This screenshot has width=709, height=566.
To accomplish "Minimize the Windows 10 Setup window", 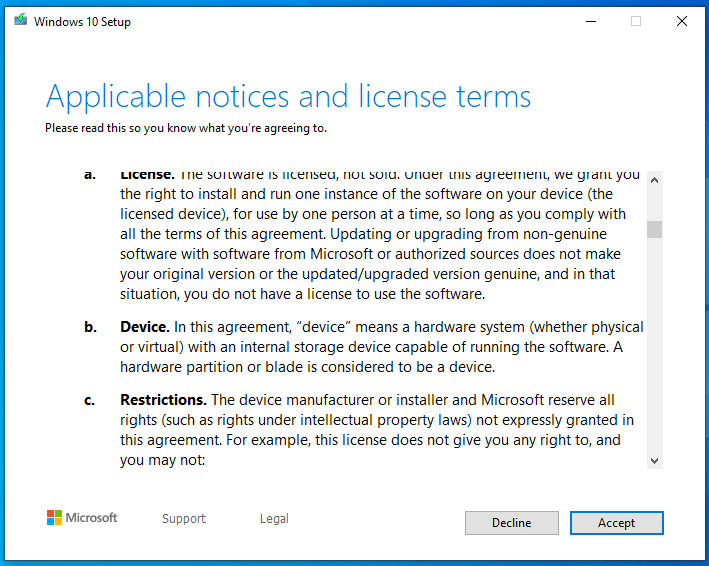I will [591, 21].
